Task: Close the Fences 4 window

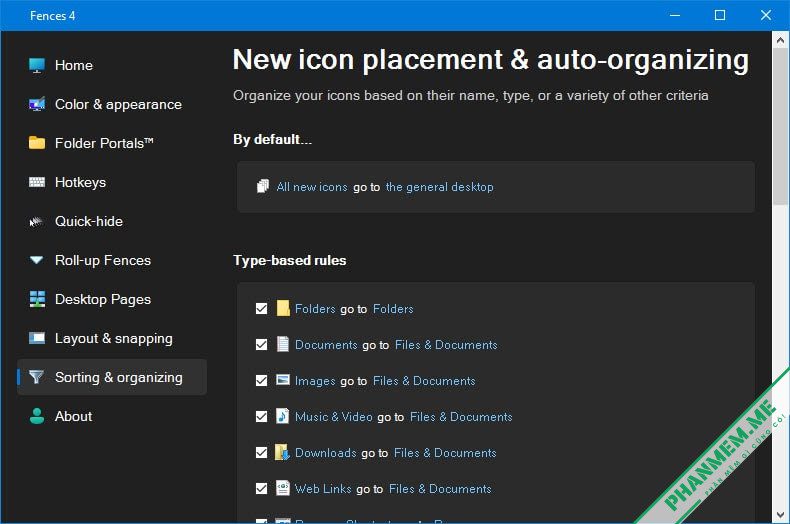Action: coord(766,15)
